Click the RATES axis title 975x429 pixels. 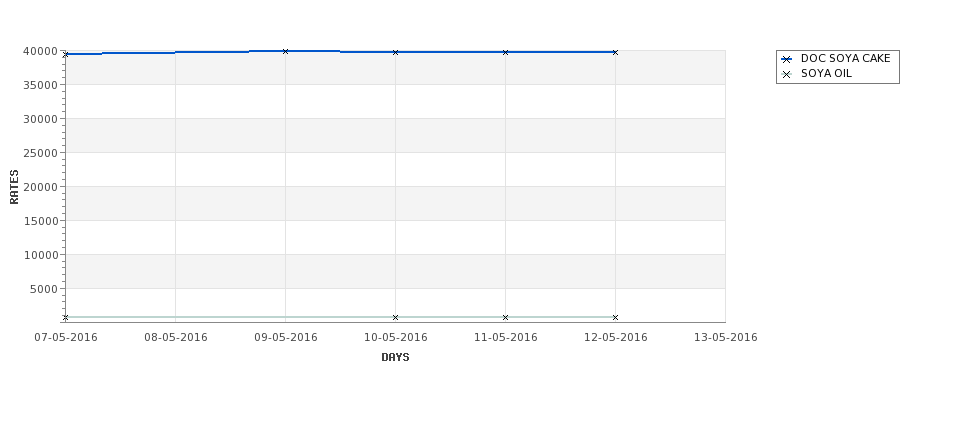[14, 187]
